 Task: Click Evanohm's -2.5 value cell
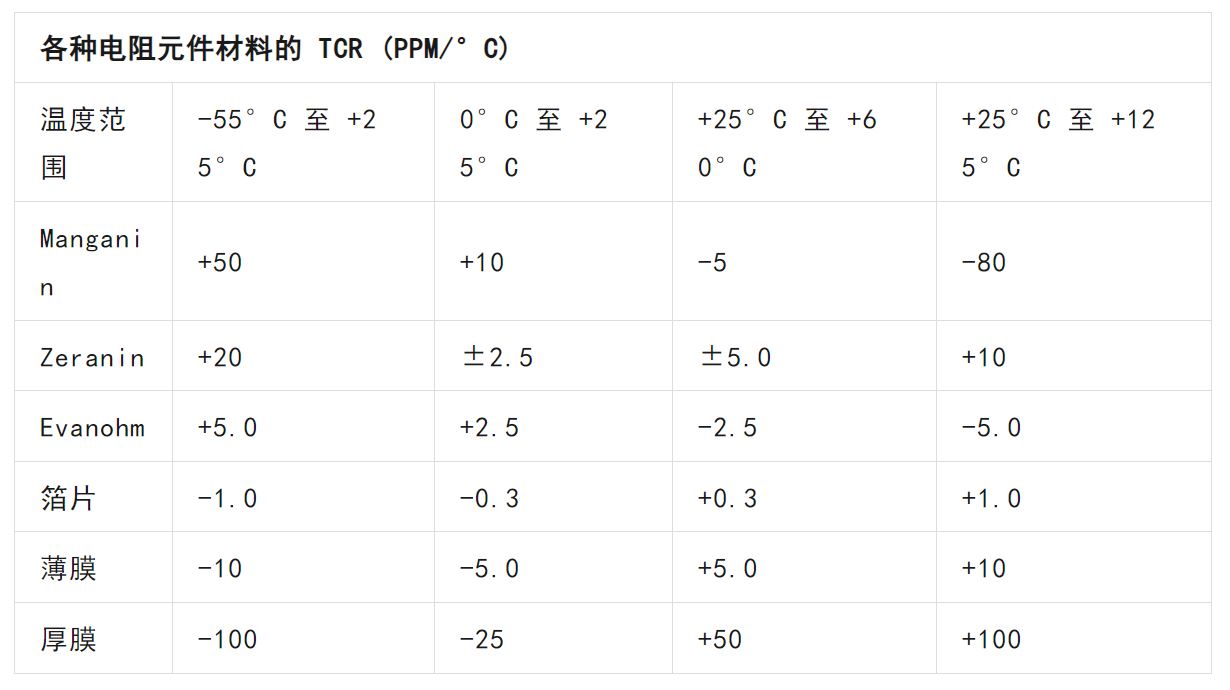726,428
